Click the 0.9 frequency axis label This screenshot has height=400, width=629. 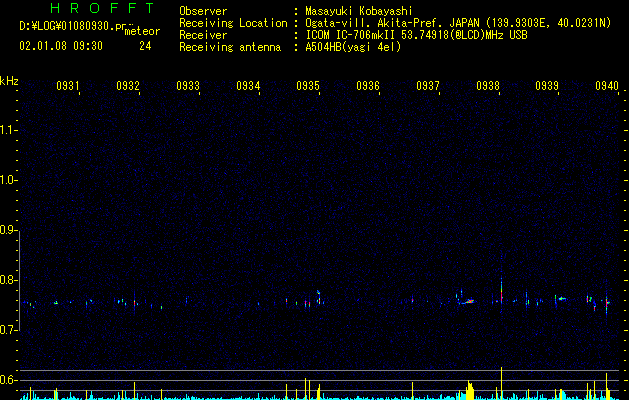[8, 230]
